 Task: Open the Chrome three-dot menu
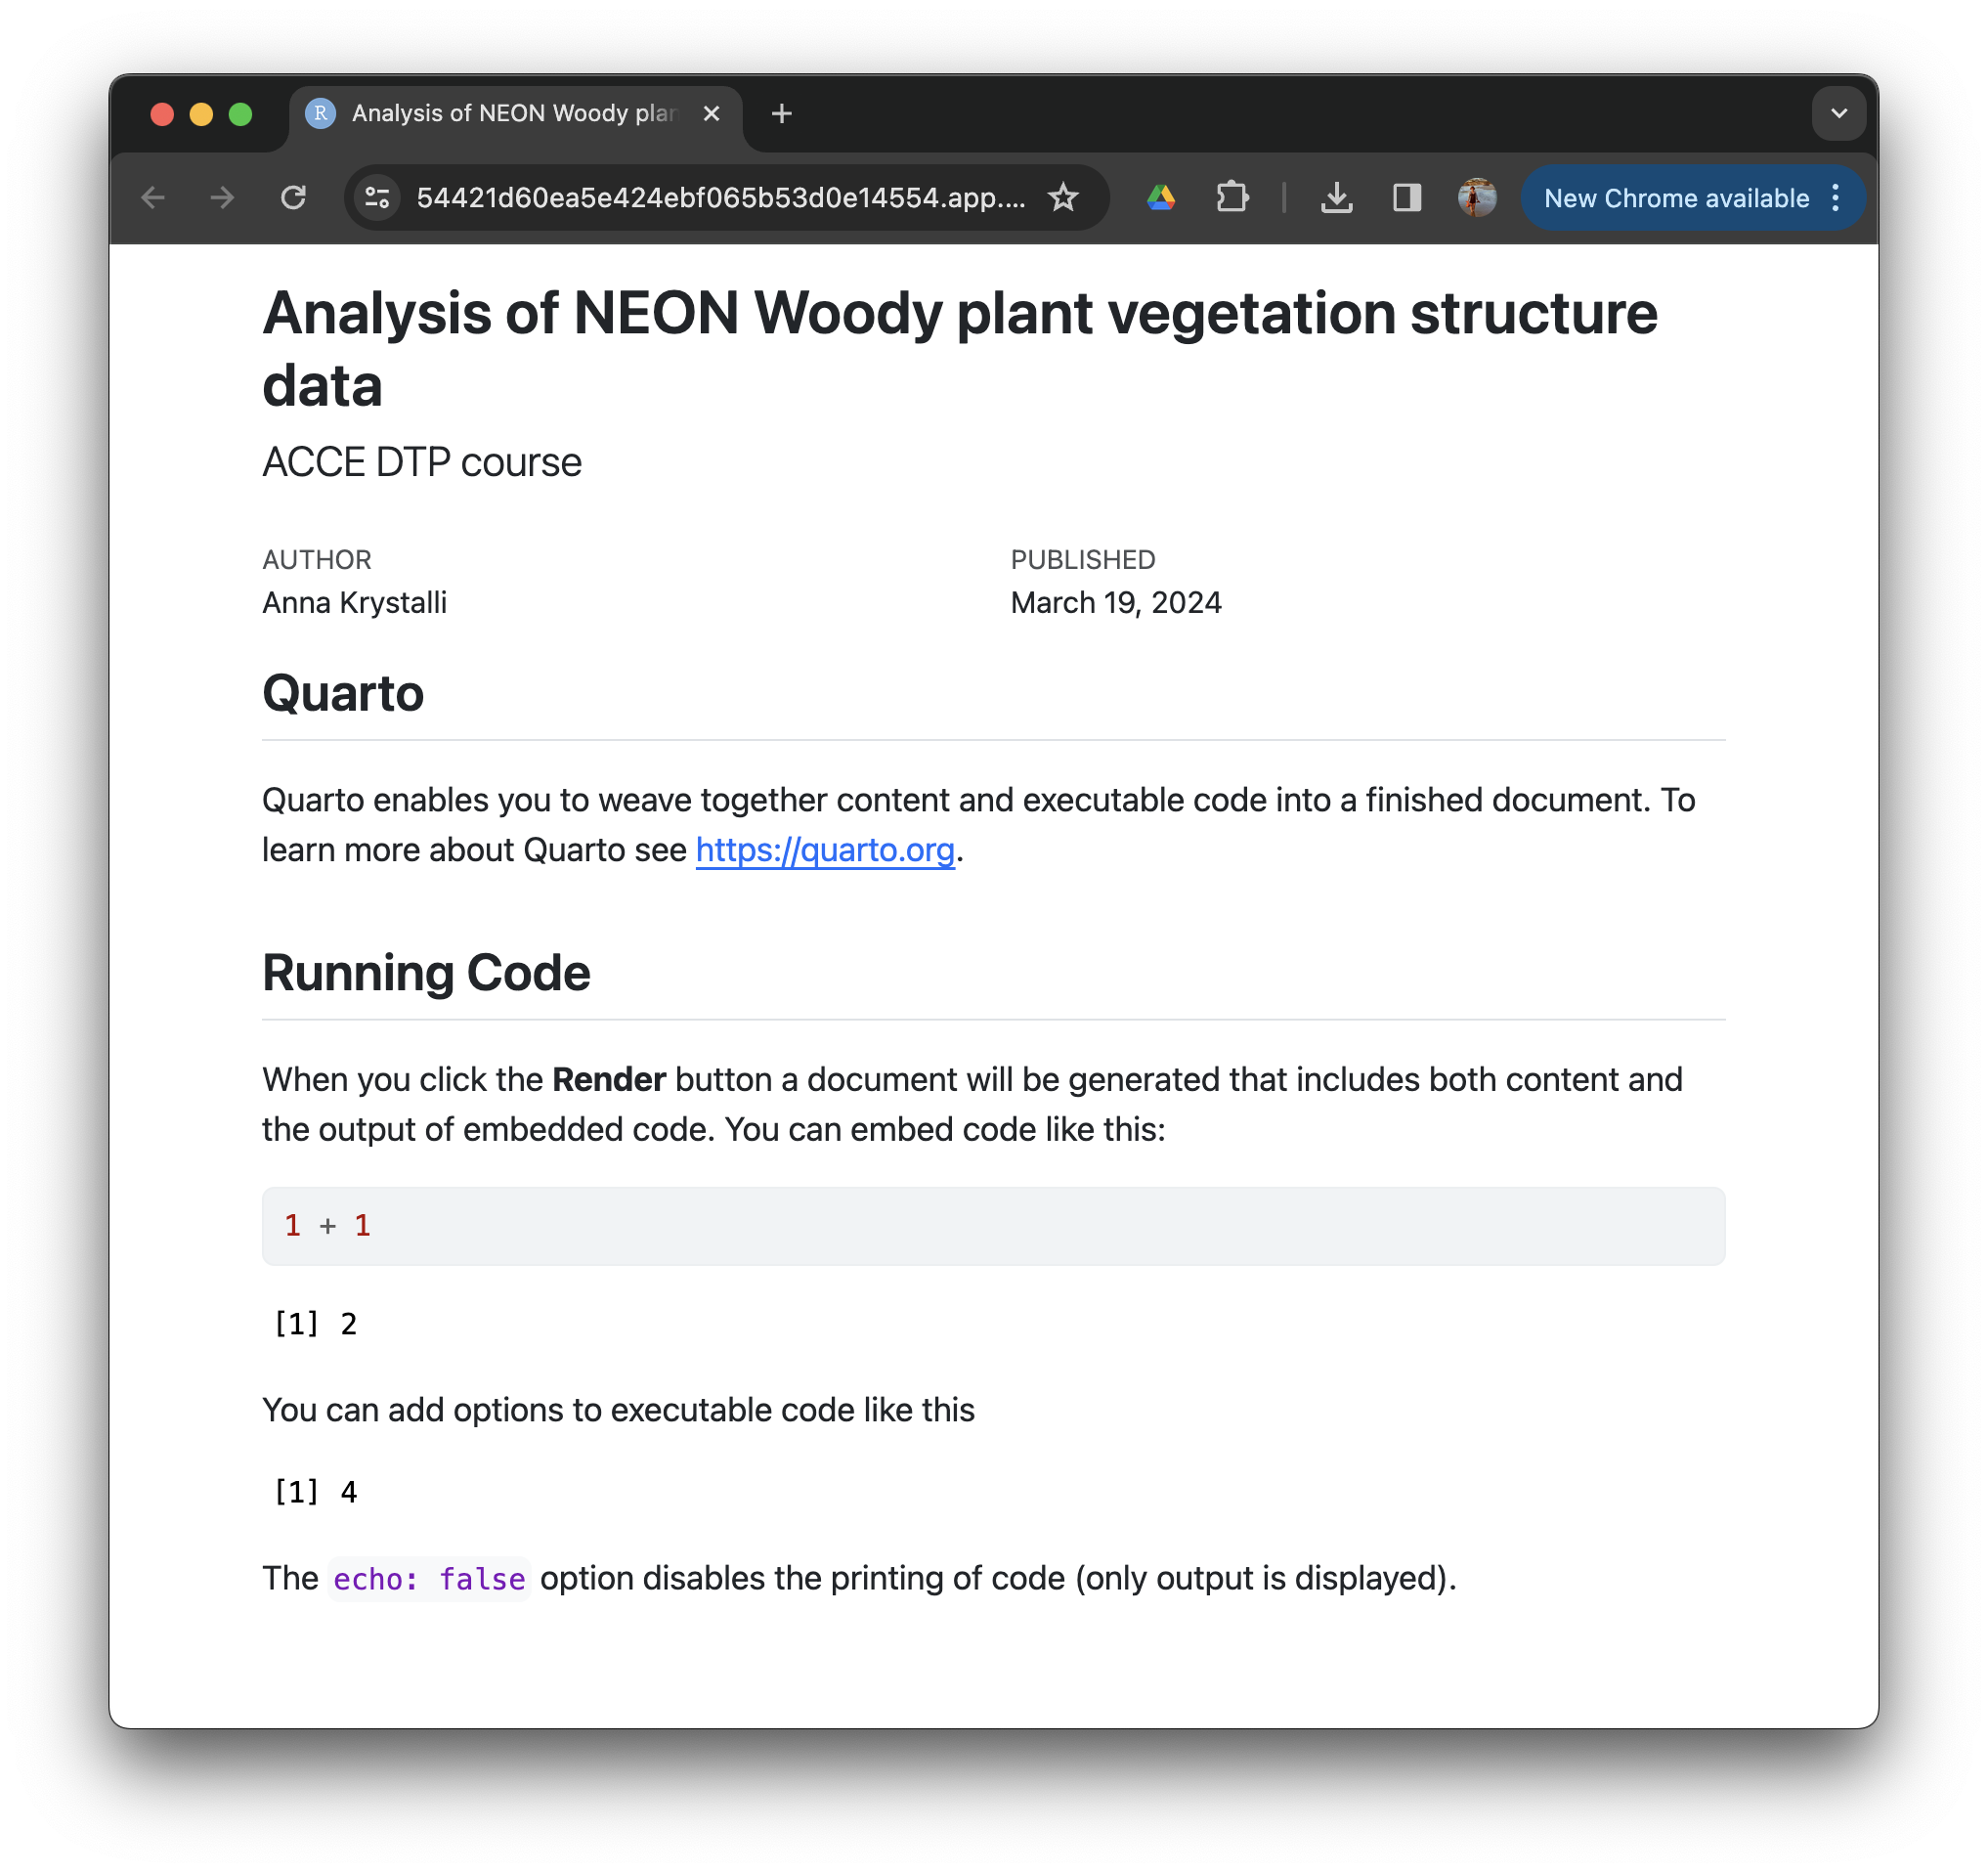(1835, 198)
